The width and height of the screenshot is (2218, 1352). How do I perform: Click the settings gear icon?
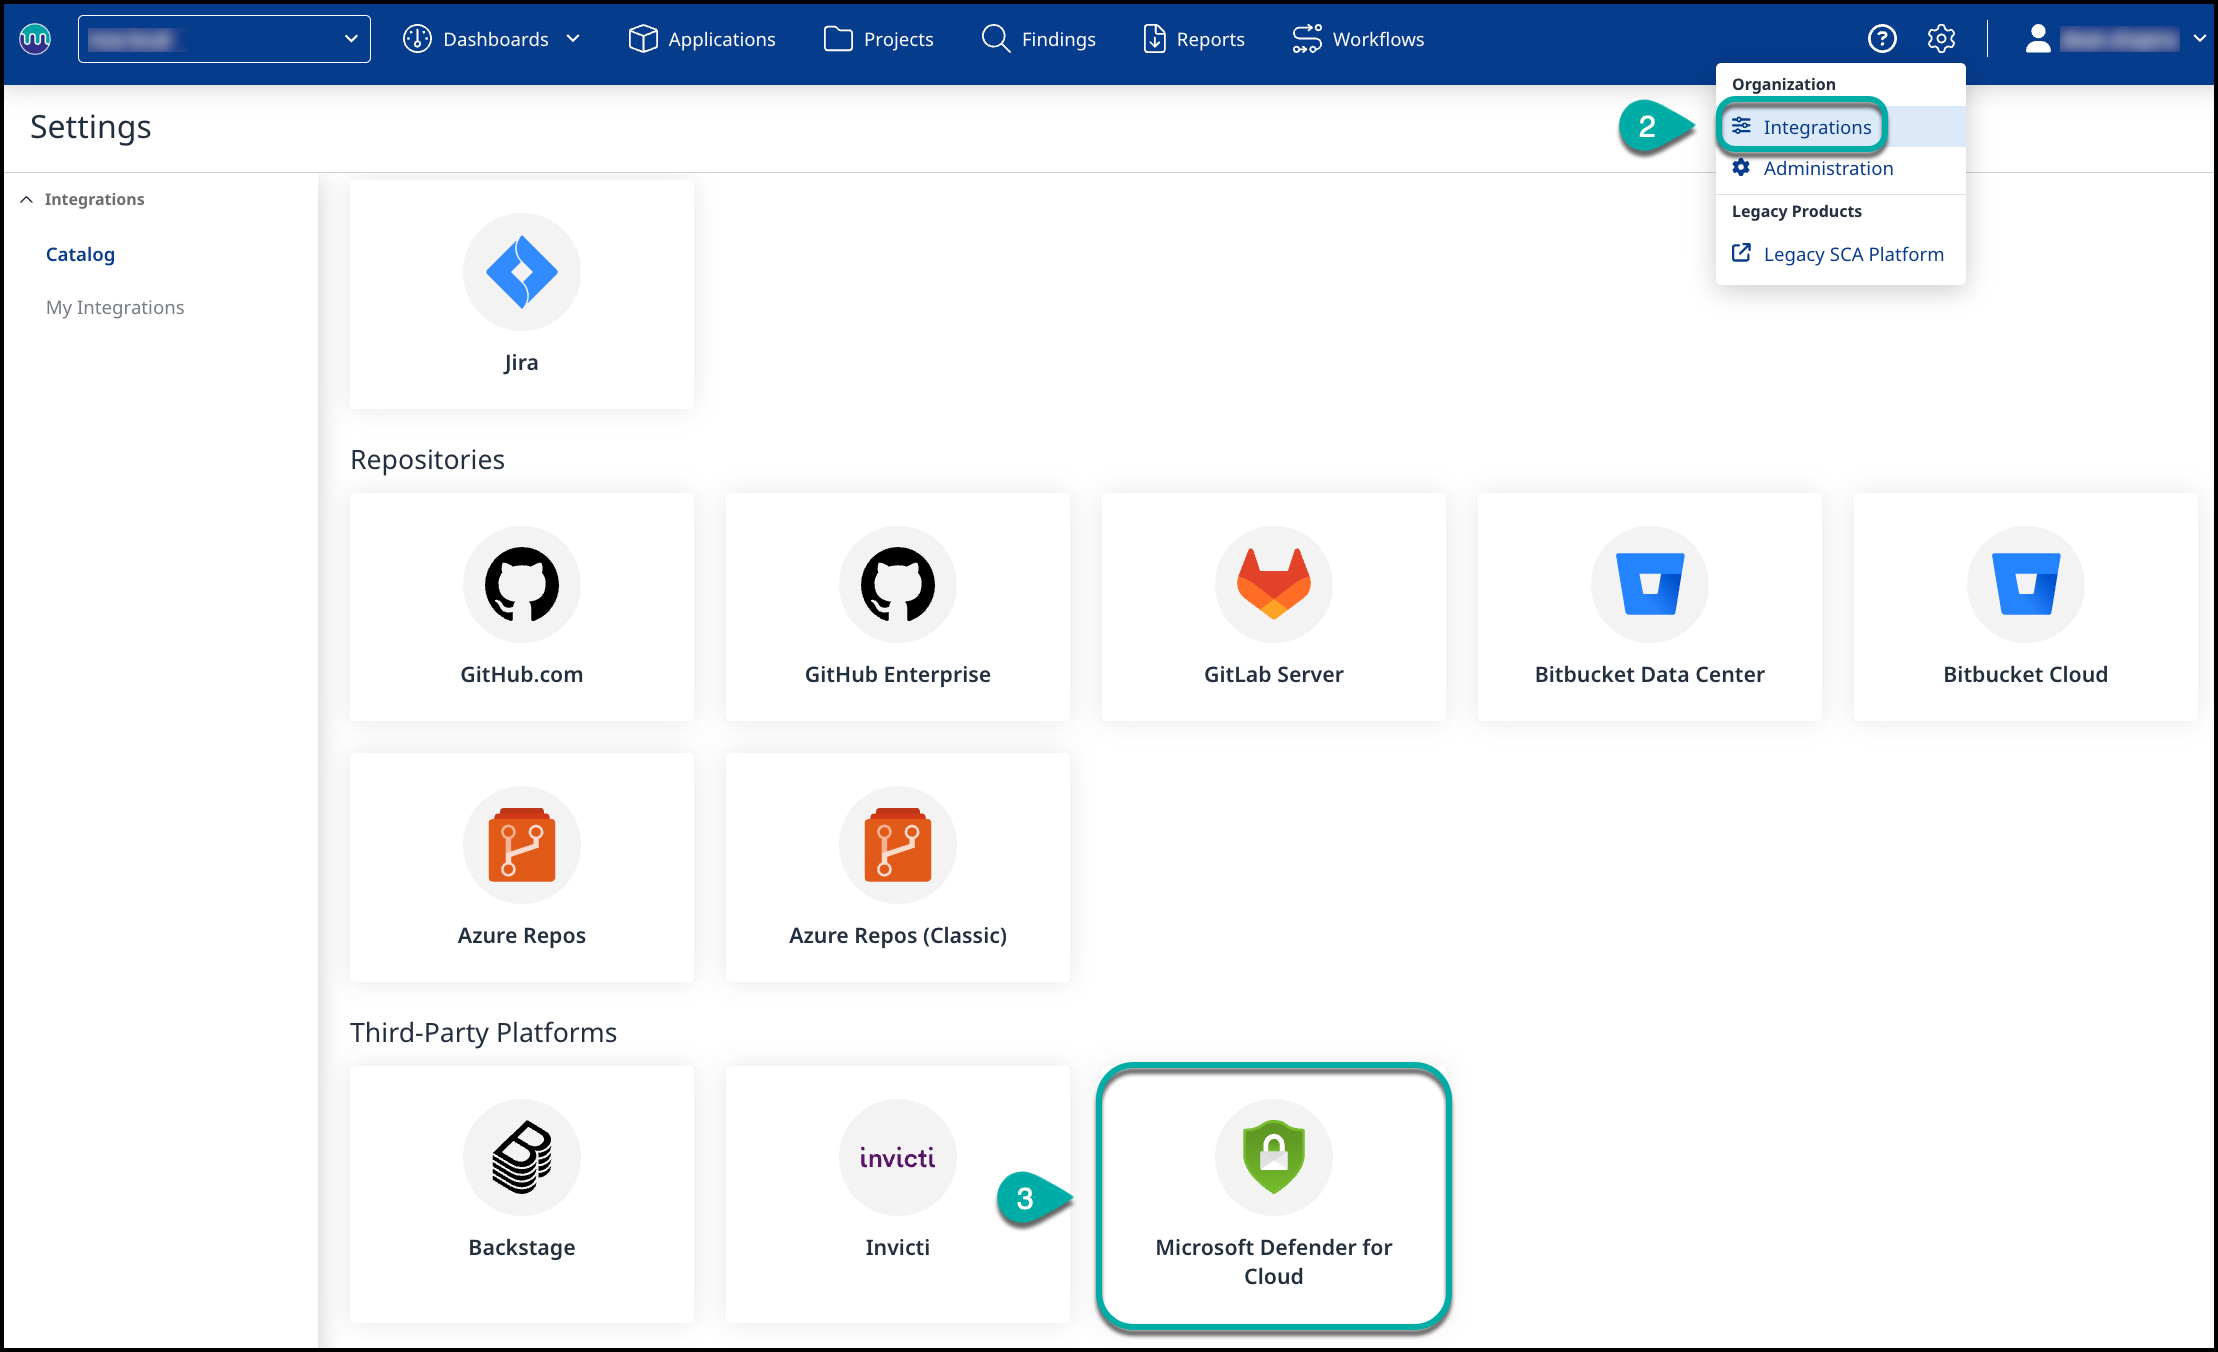[1941, 39]
